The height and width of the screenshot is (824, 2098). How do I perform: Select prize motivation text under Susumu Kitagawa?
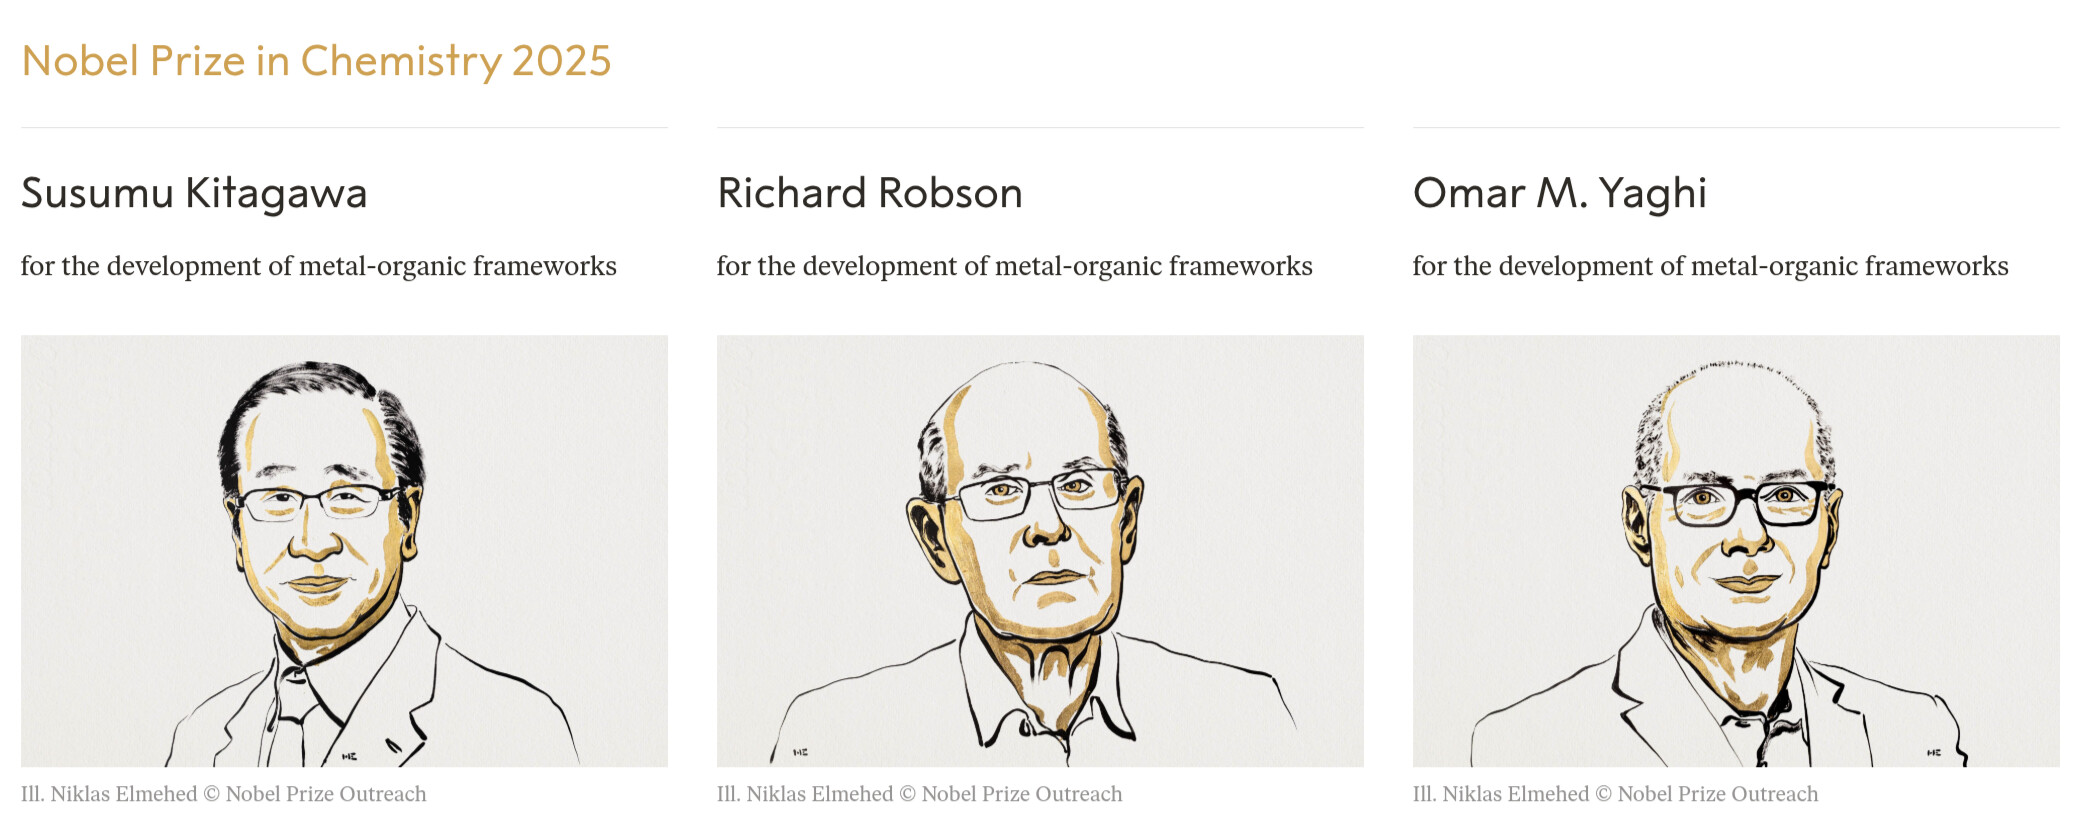[319, 266]
